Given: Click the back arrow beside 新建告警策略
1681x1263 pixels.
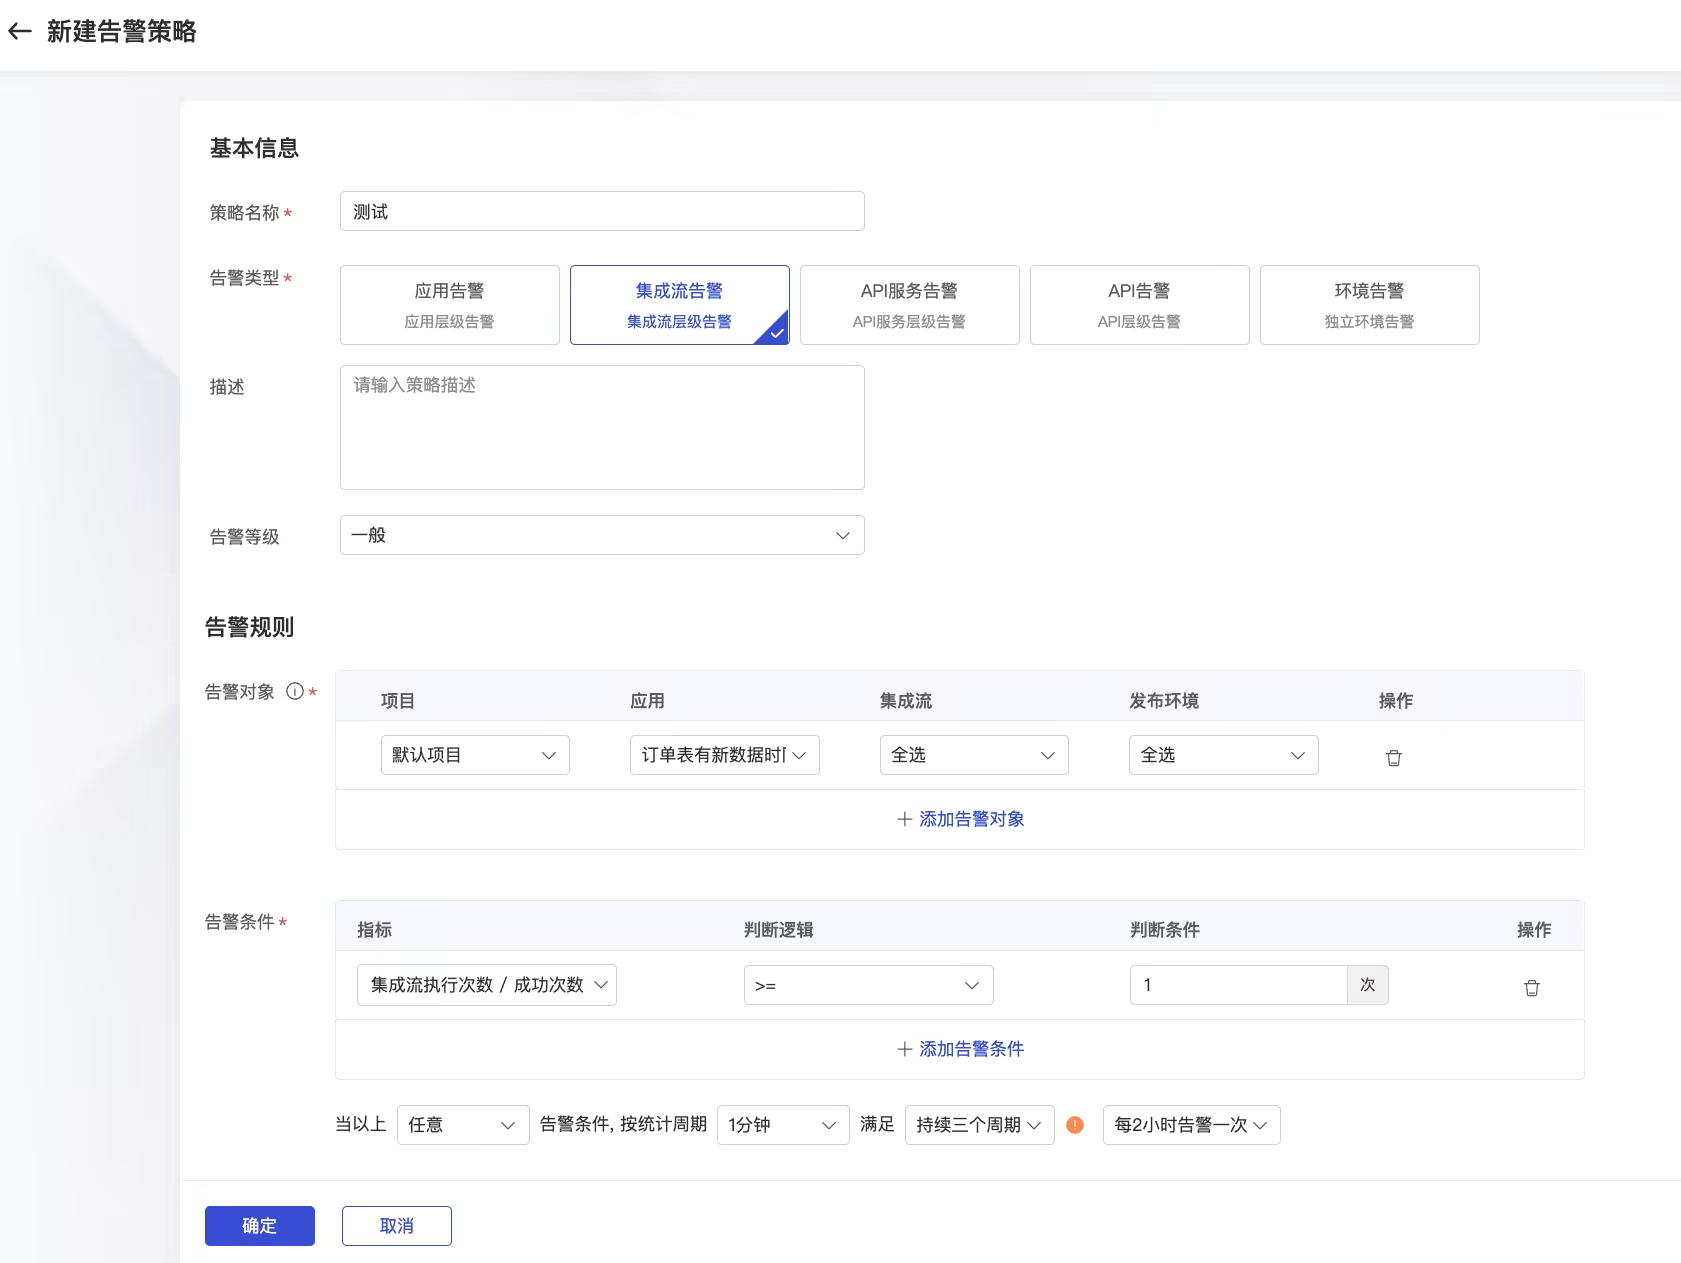Looking at the screenshot, I should (20, 32).
